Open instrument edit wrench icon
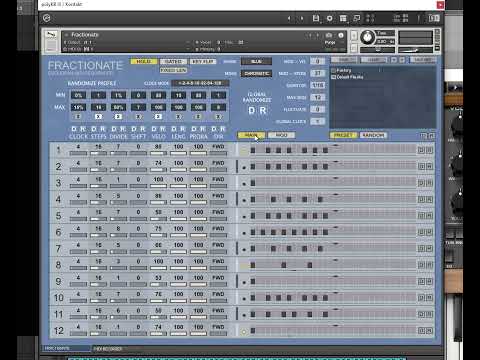 [x=51, y=34]
